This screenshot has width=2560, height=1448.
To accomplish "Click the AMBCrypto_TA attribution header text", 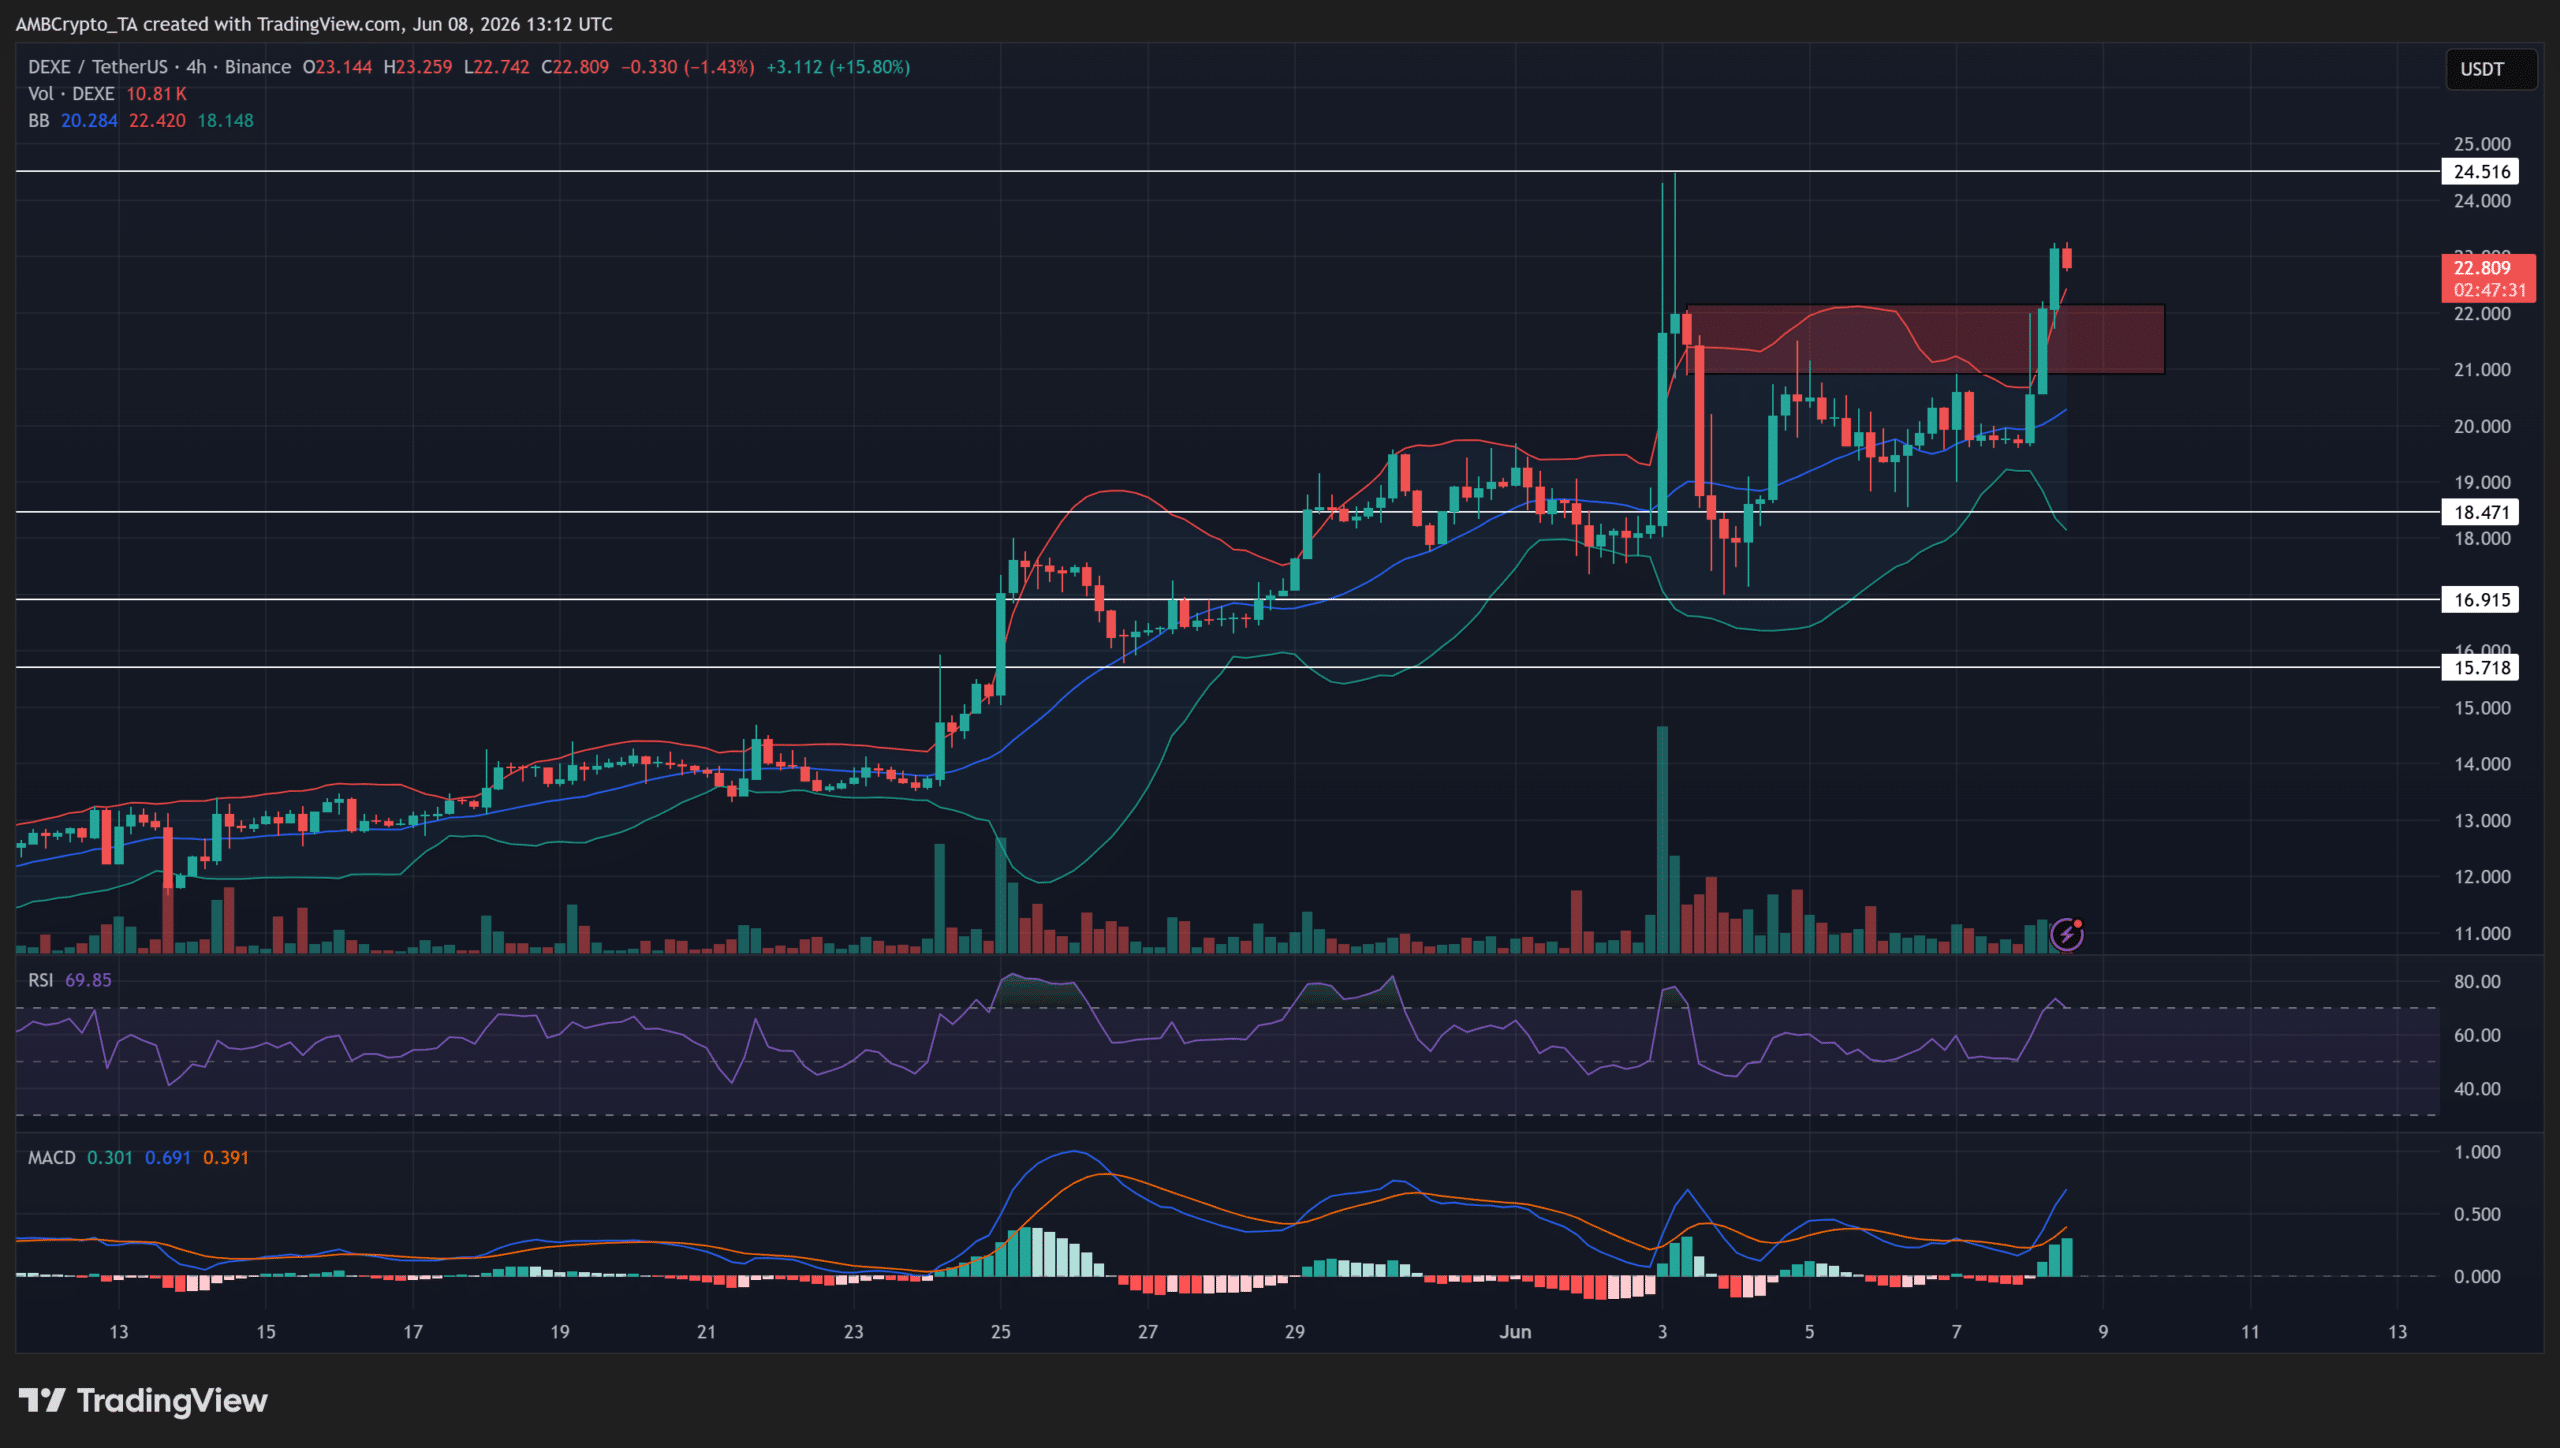I will click(x=314, y=24).
